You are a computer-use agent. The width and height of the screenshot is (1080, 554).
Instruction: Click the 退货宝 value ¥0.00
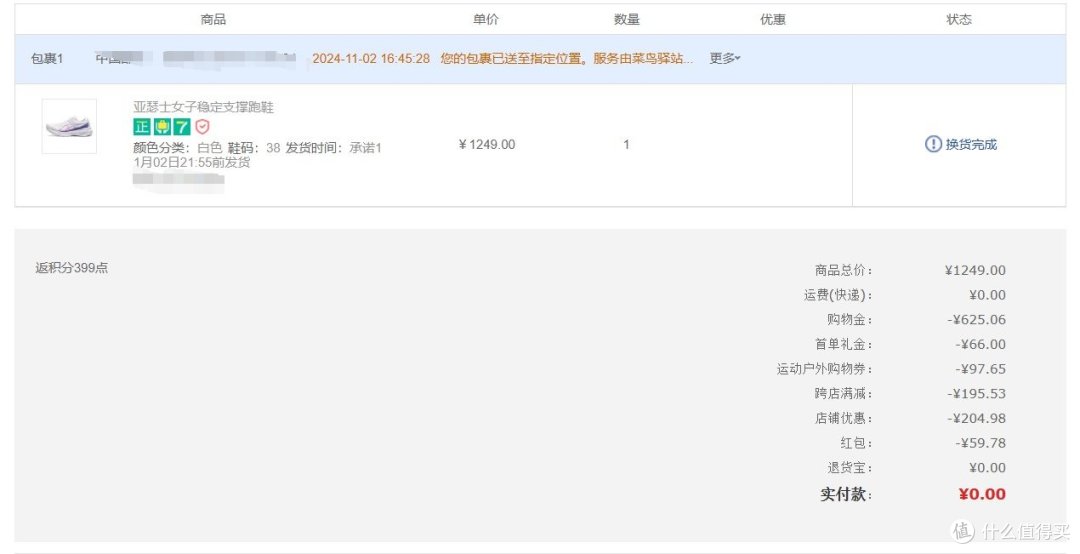(987, 468)
